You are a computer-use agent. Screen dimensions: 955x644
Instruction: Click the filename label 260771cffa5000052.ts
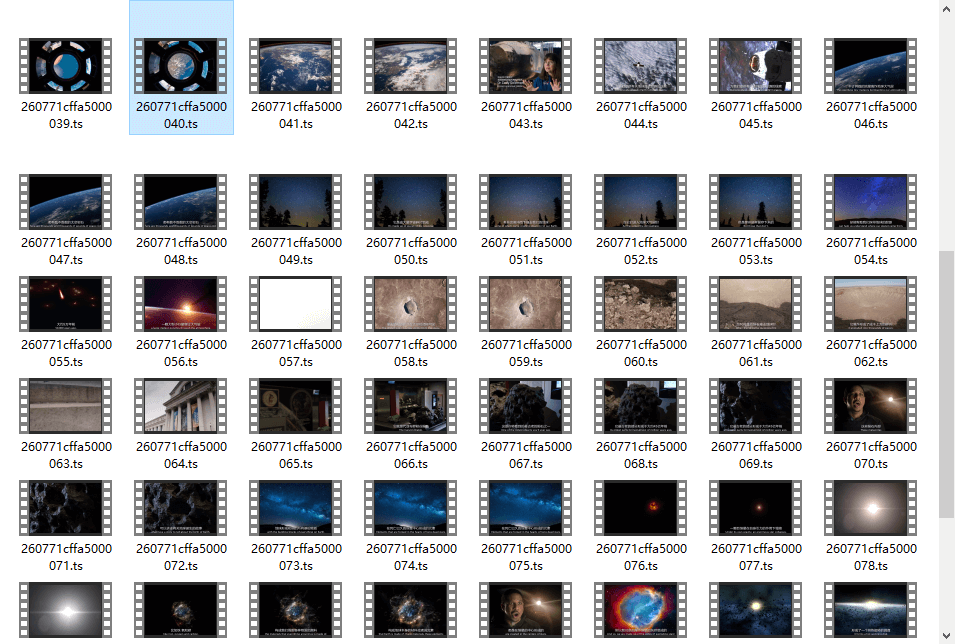(x=641, y=251)
